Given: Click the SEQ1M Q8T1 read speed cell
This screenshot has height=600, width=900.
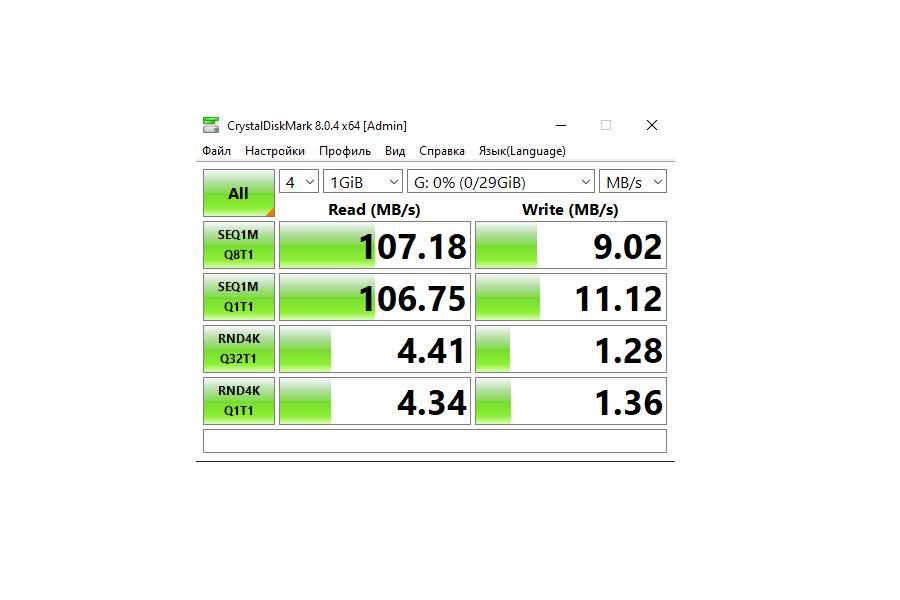Looking at the screenshot, I should point(374,245).
